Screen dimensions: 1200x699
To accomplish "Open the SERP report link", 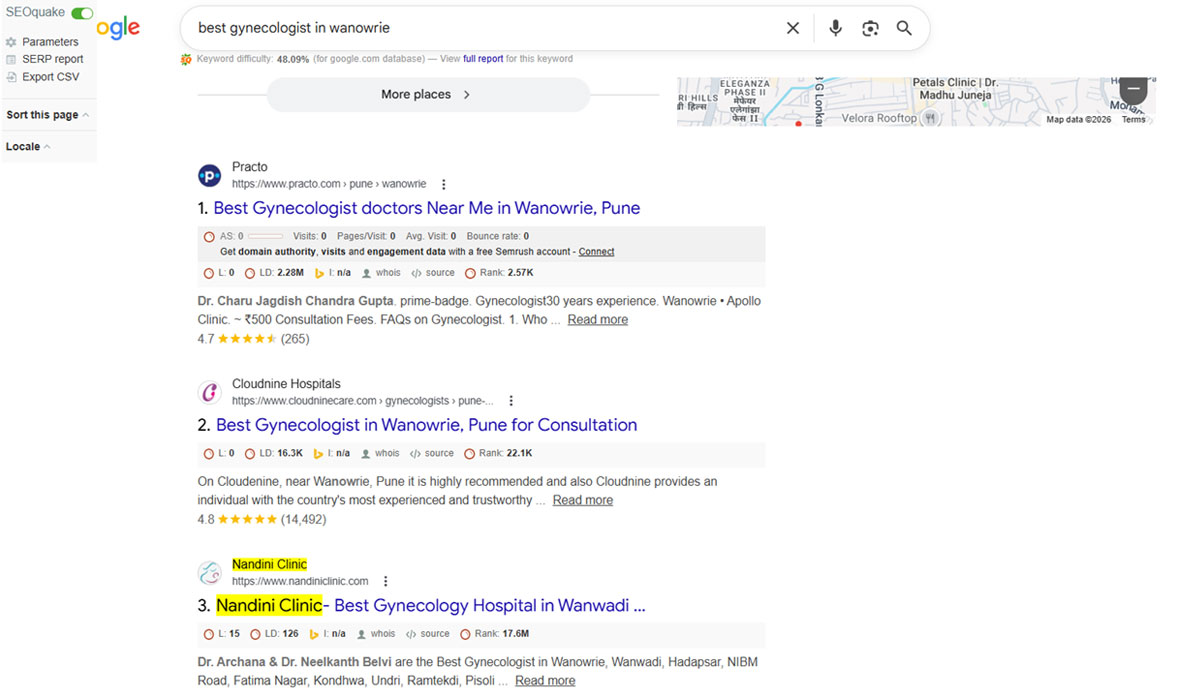I will tap(53, 59).
